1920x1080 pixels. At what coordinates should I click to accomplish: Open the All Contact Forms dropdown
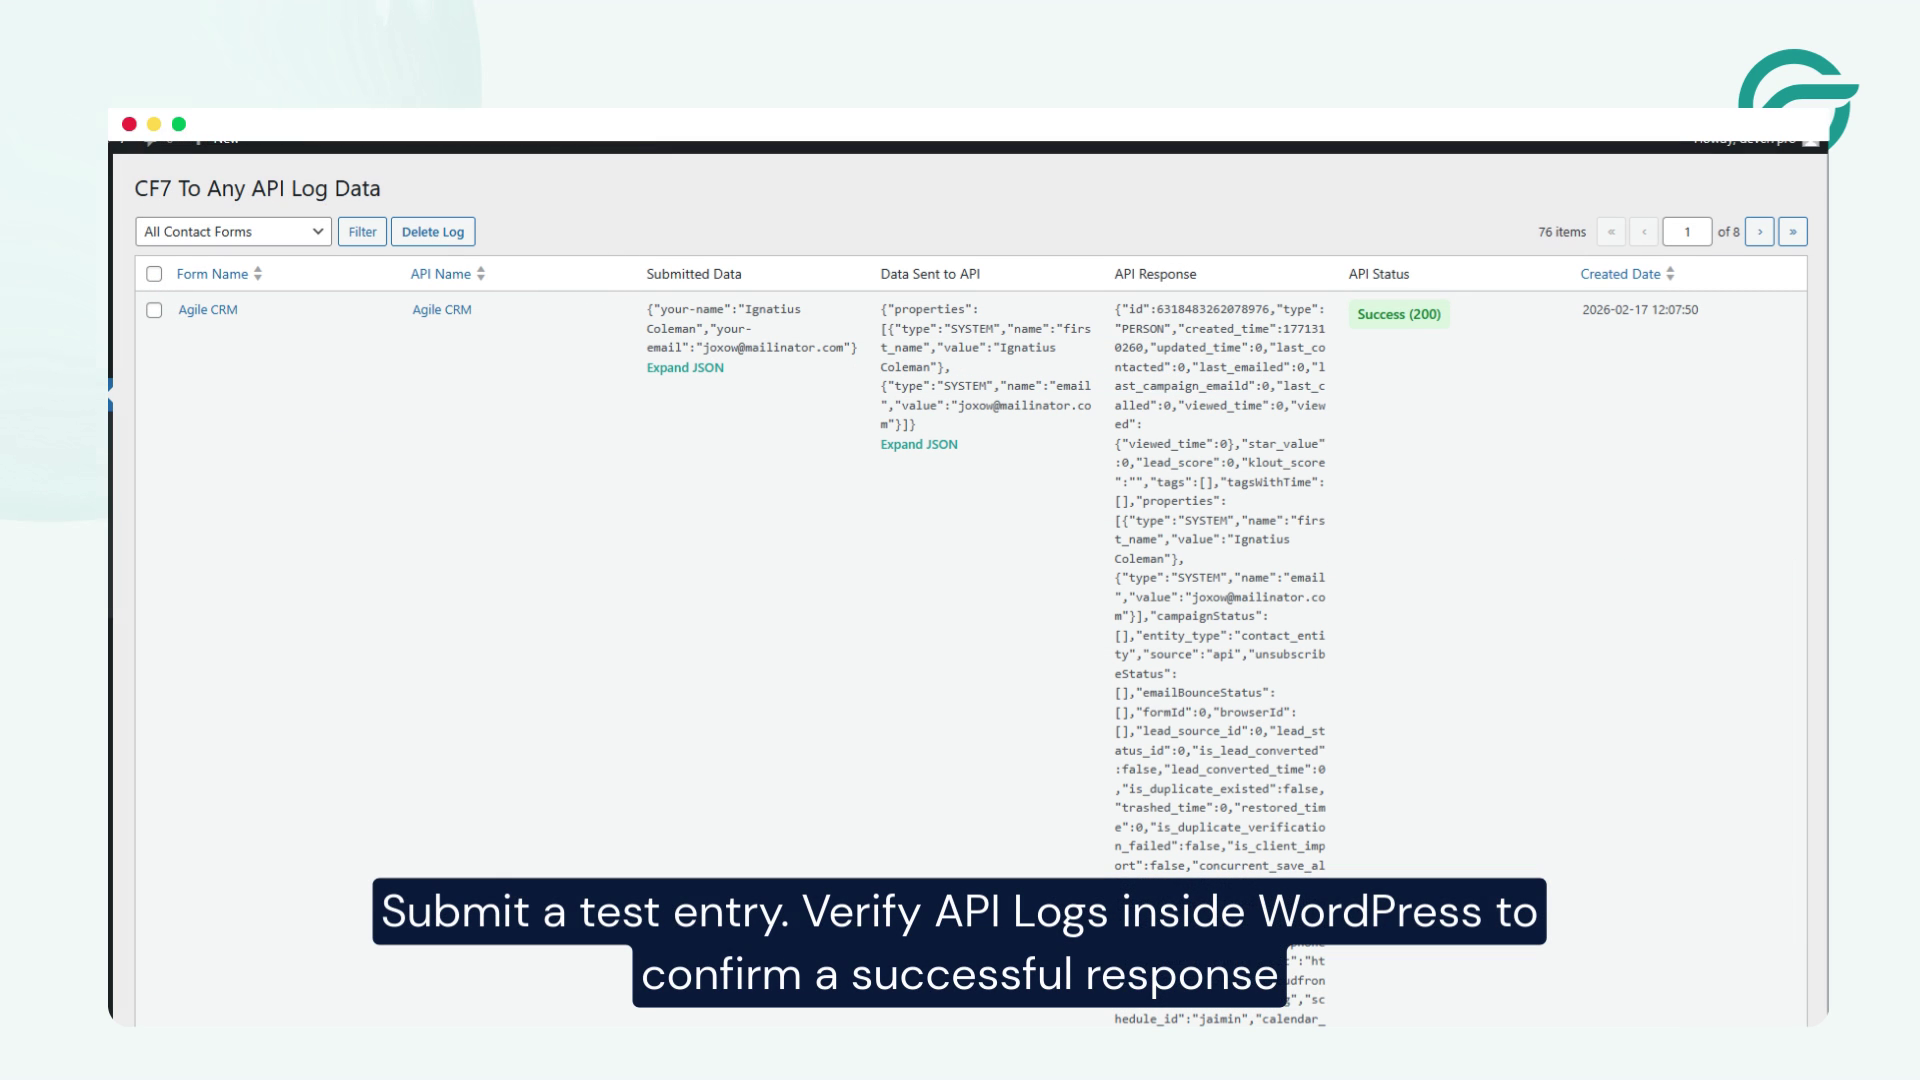pyautogui.click(x=233, y=232)
